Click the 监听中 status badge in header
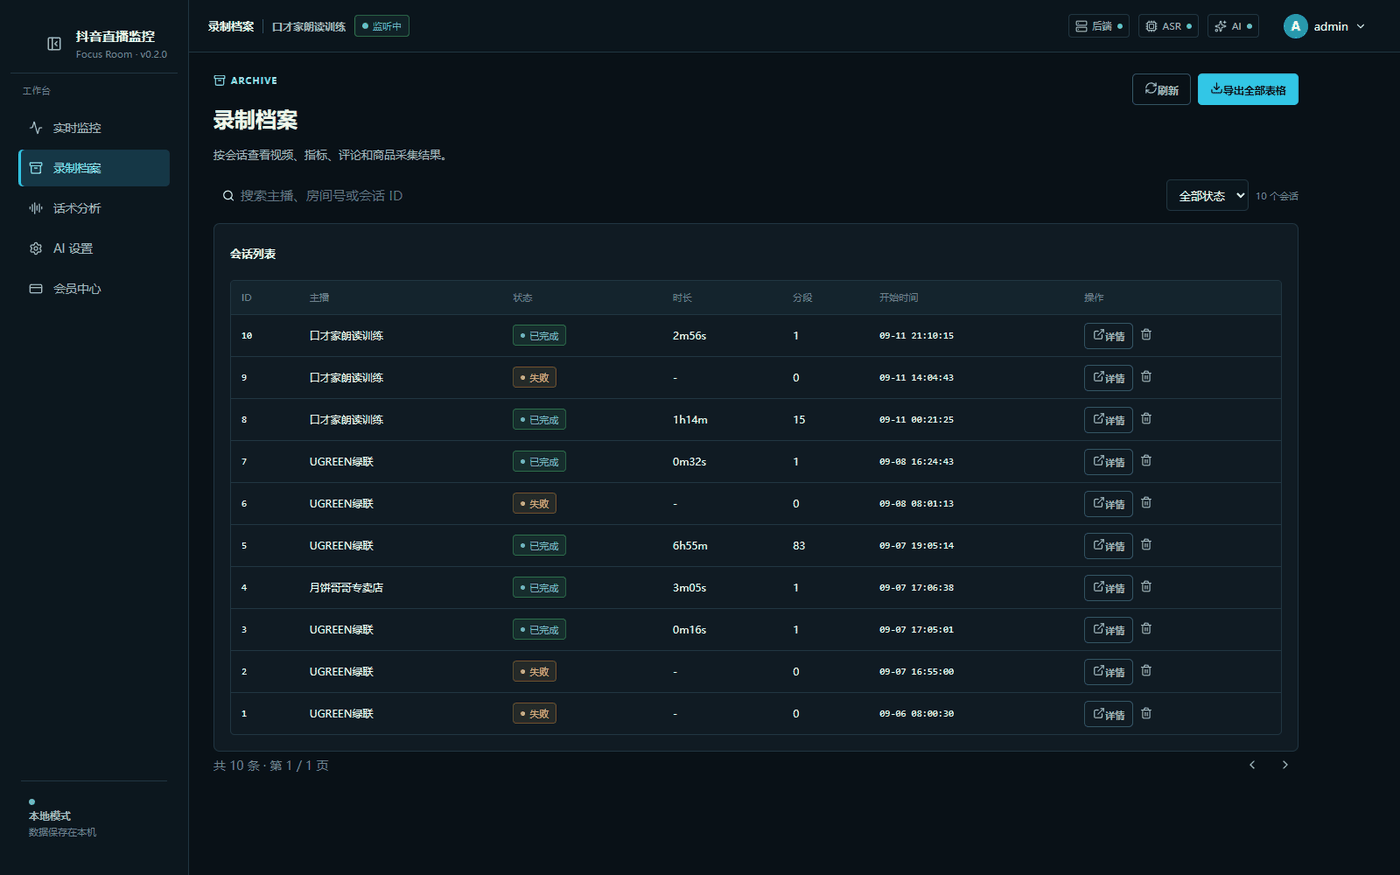 pos(382,26)
